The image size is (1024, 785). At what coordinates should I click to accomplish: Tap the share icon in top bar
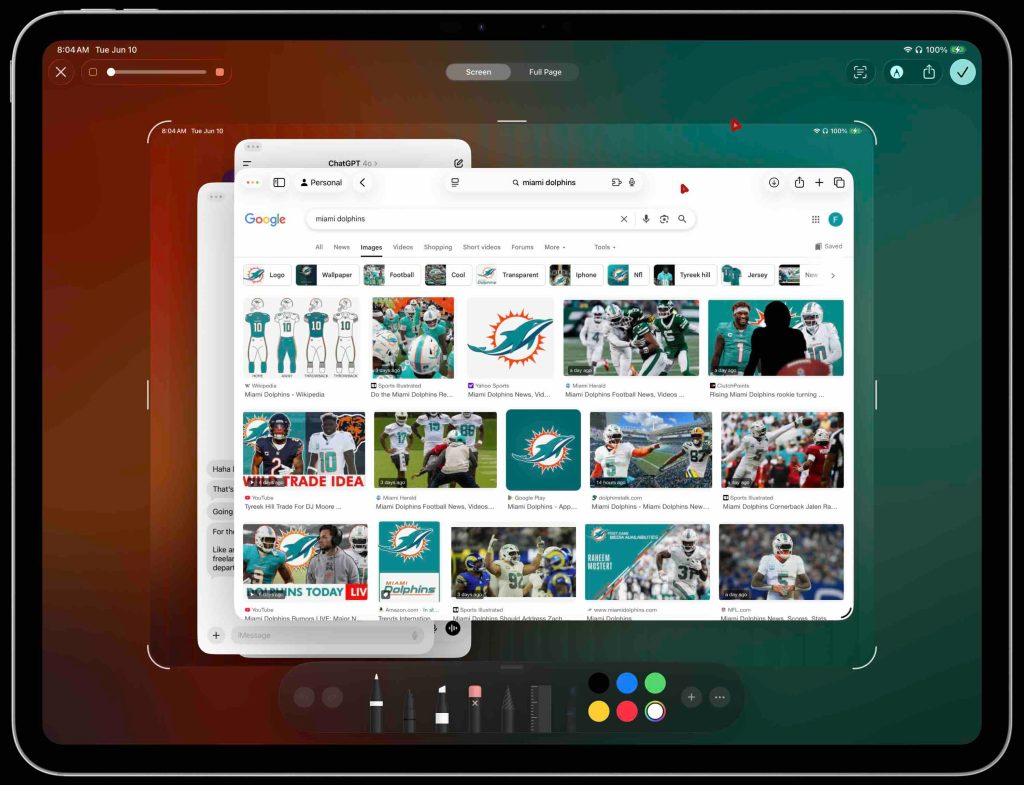tap(929, 72)
